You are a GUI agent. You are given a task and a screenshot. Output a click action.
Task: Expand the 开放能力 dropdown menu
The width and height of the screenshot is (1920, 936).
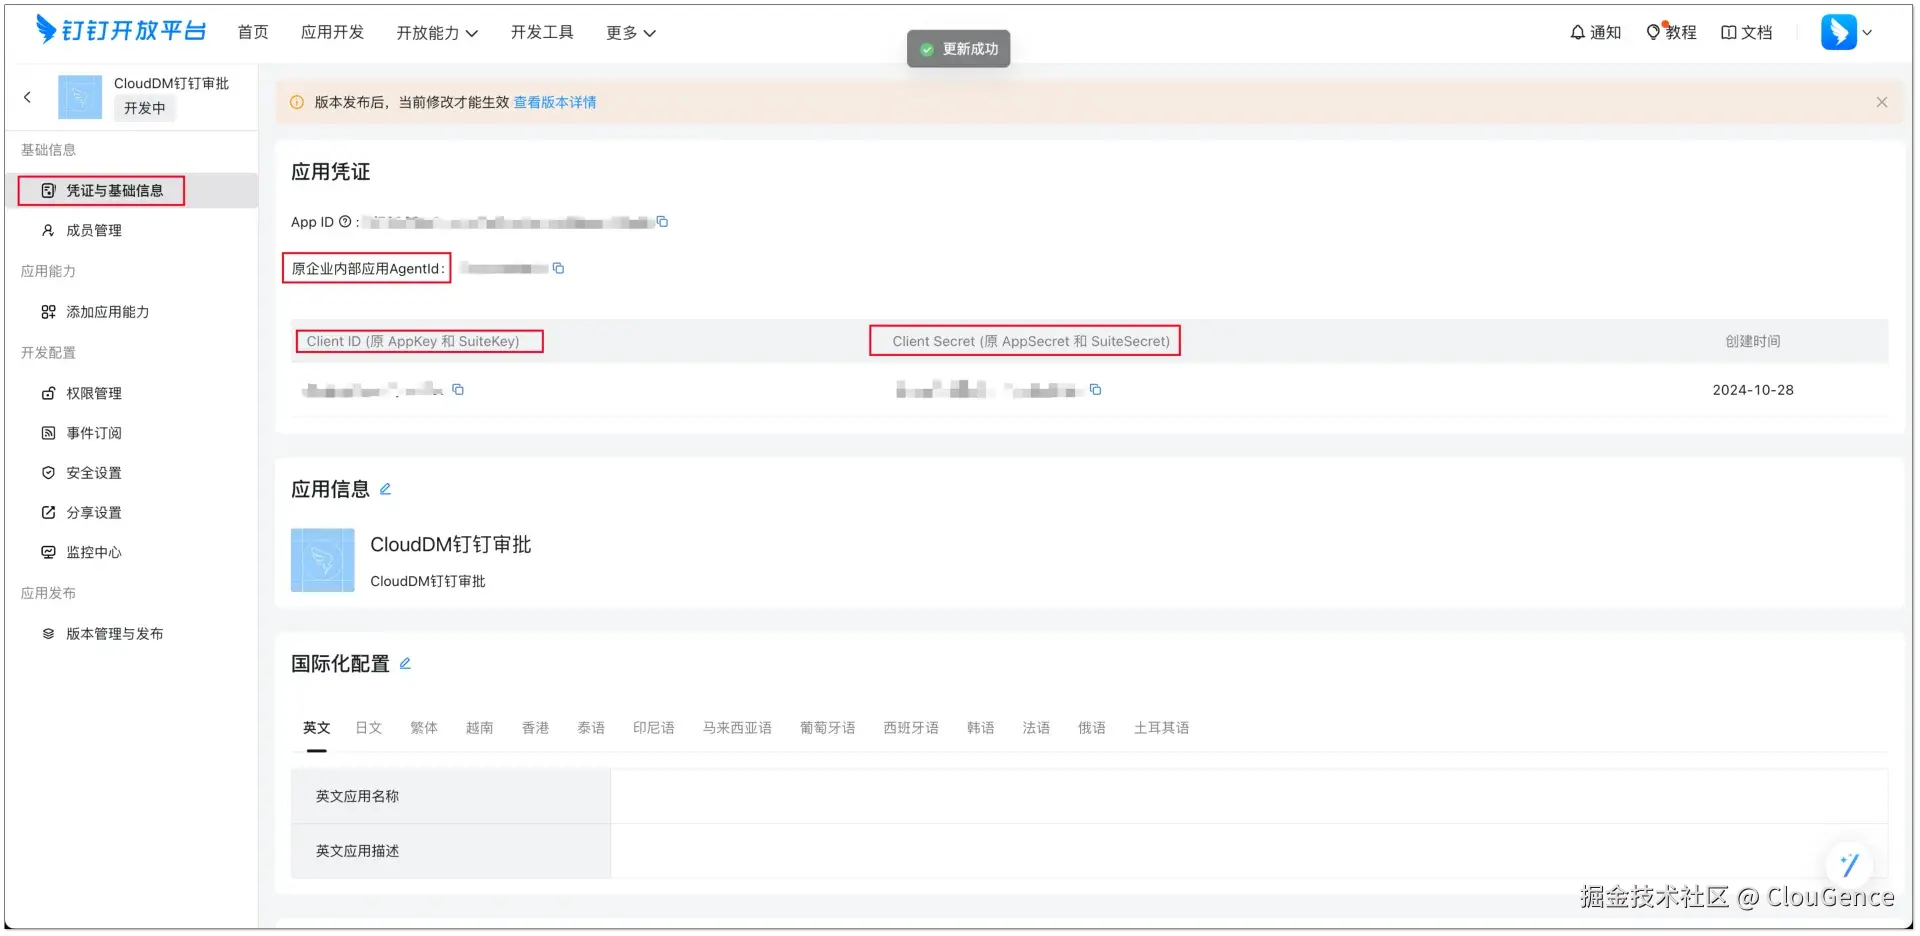click(x=437, y=33)
